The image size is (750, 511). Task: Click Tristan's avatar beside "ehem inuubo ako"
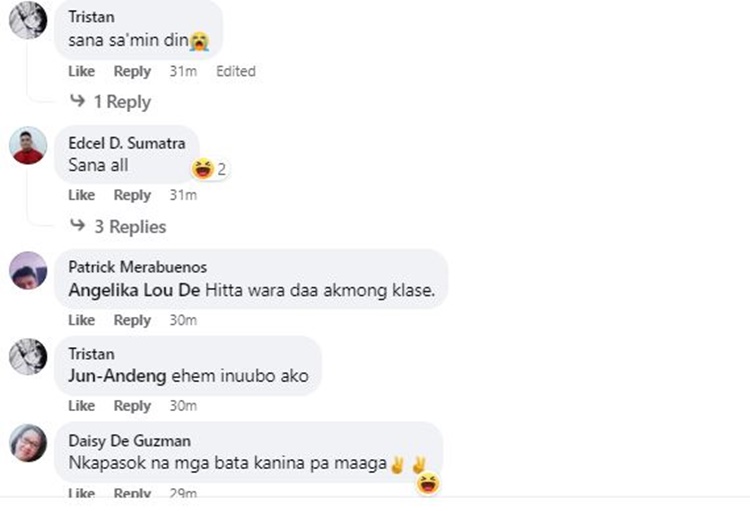pyautogui.click(x=28, y=357)
